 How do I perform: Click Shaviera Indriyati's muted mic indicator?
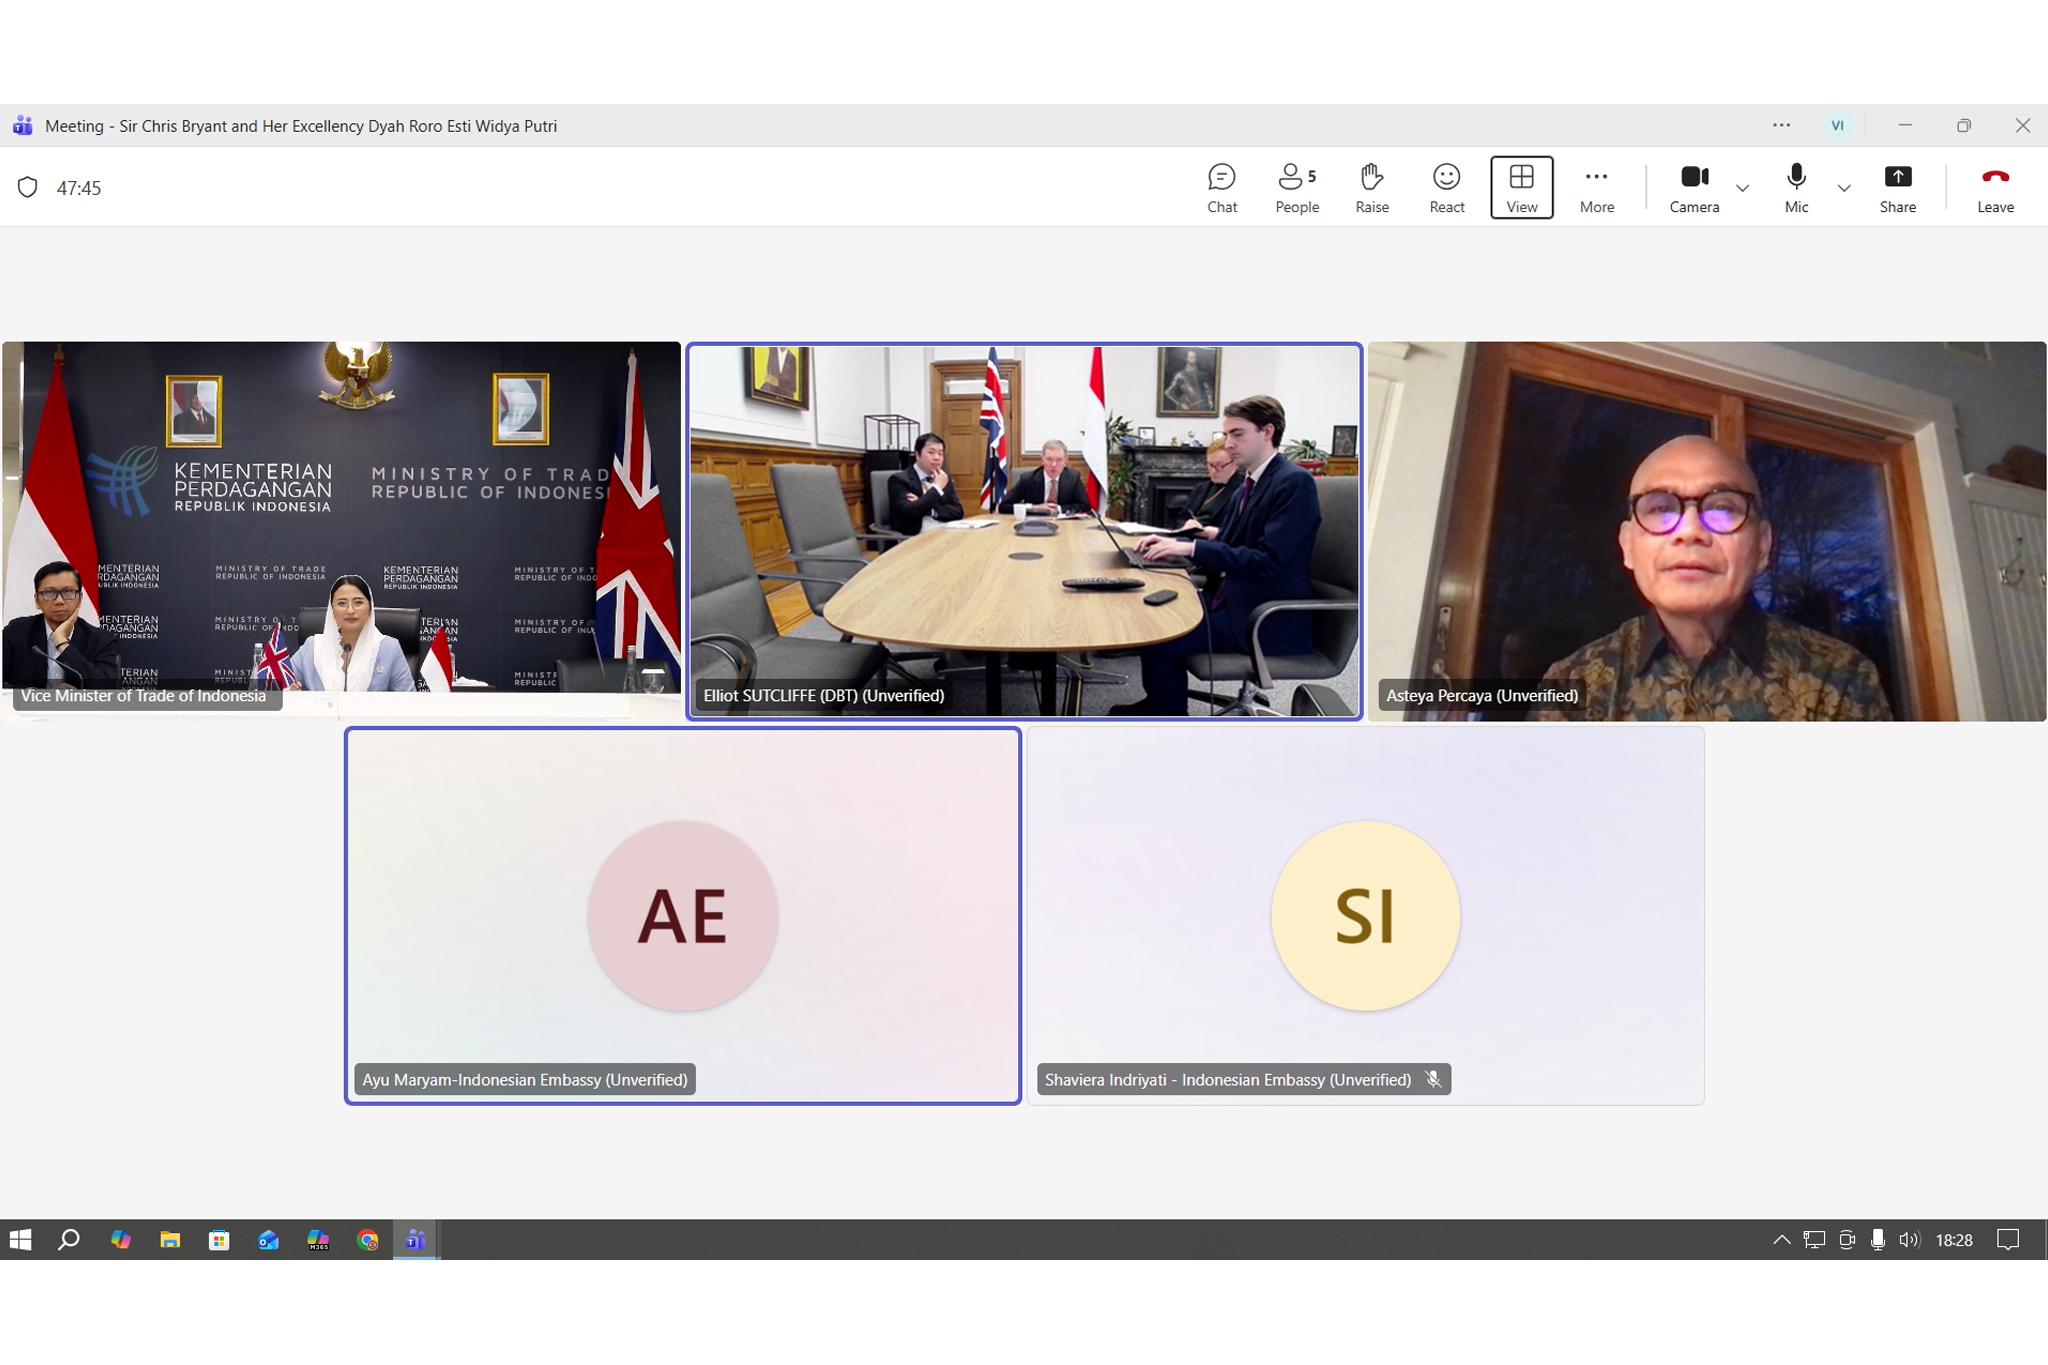point(1433,1080)
